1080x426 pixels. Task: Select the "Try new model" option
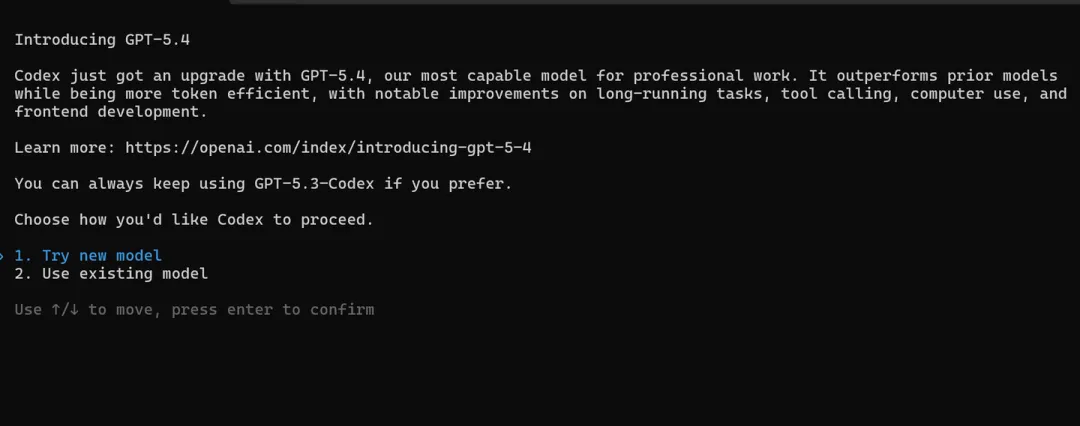(101, 256)
